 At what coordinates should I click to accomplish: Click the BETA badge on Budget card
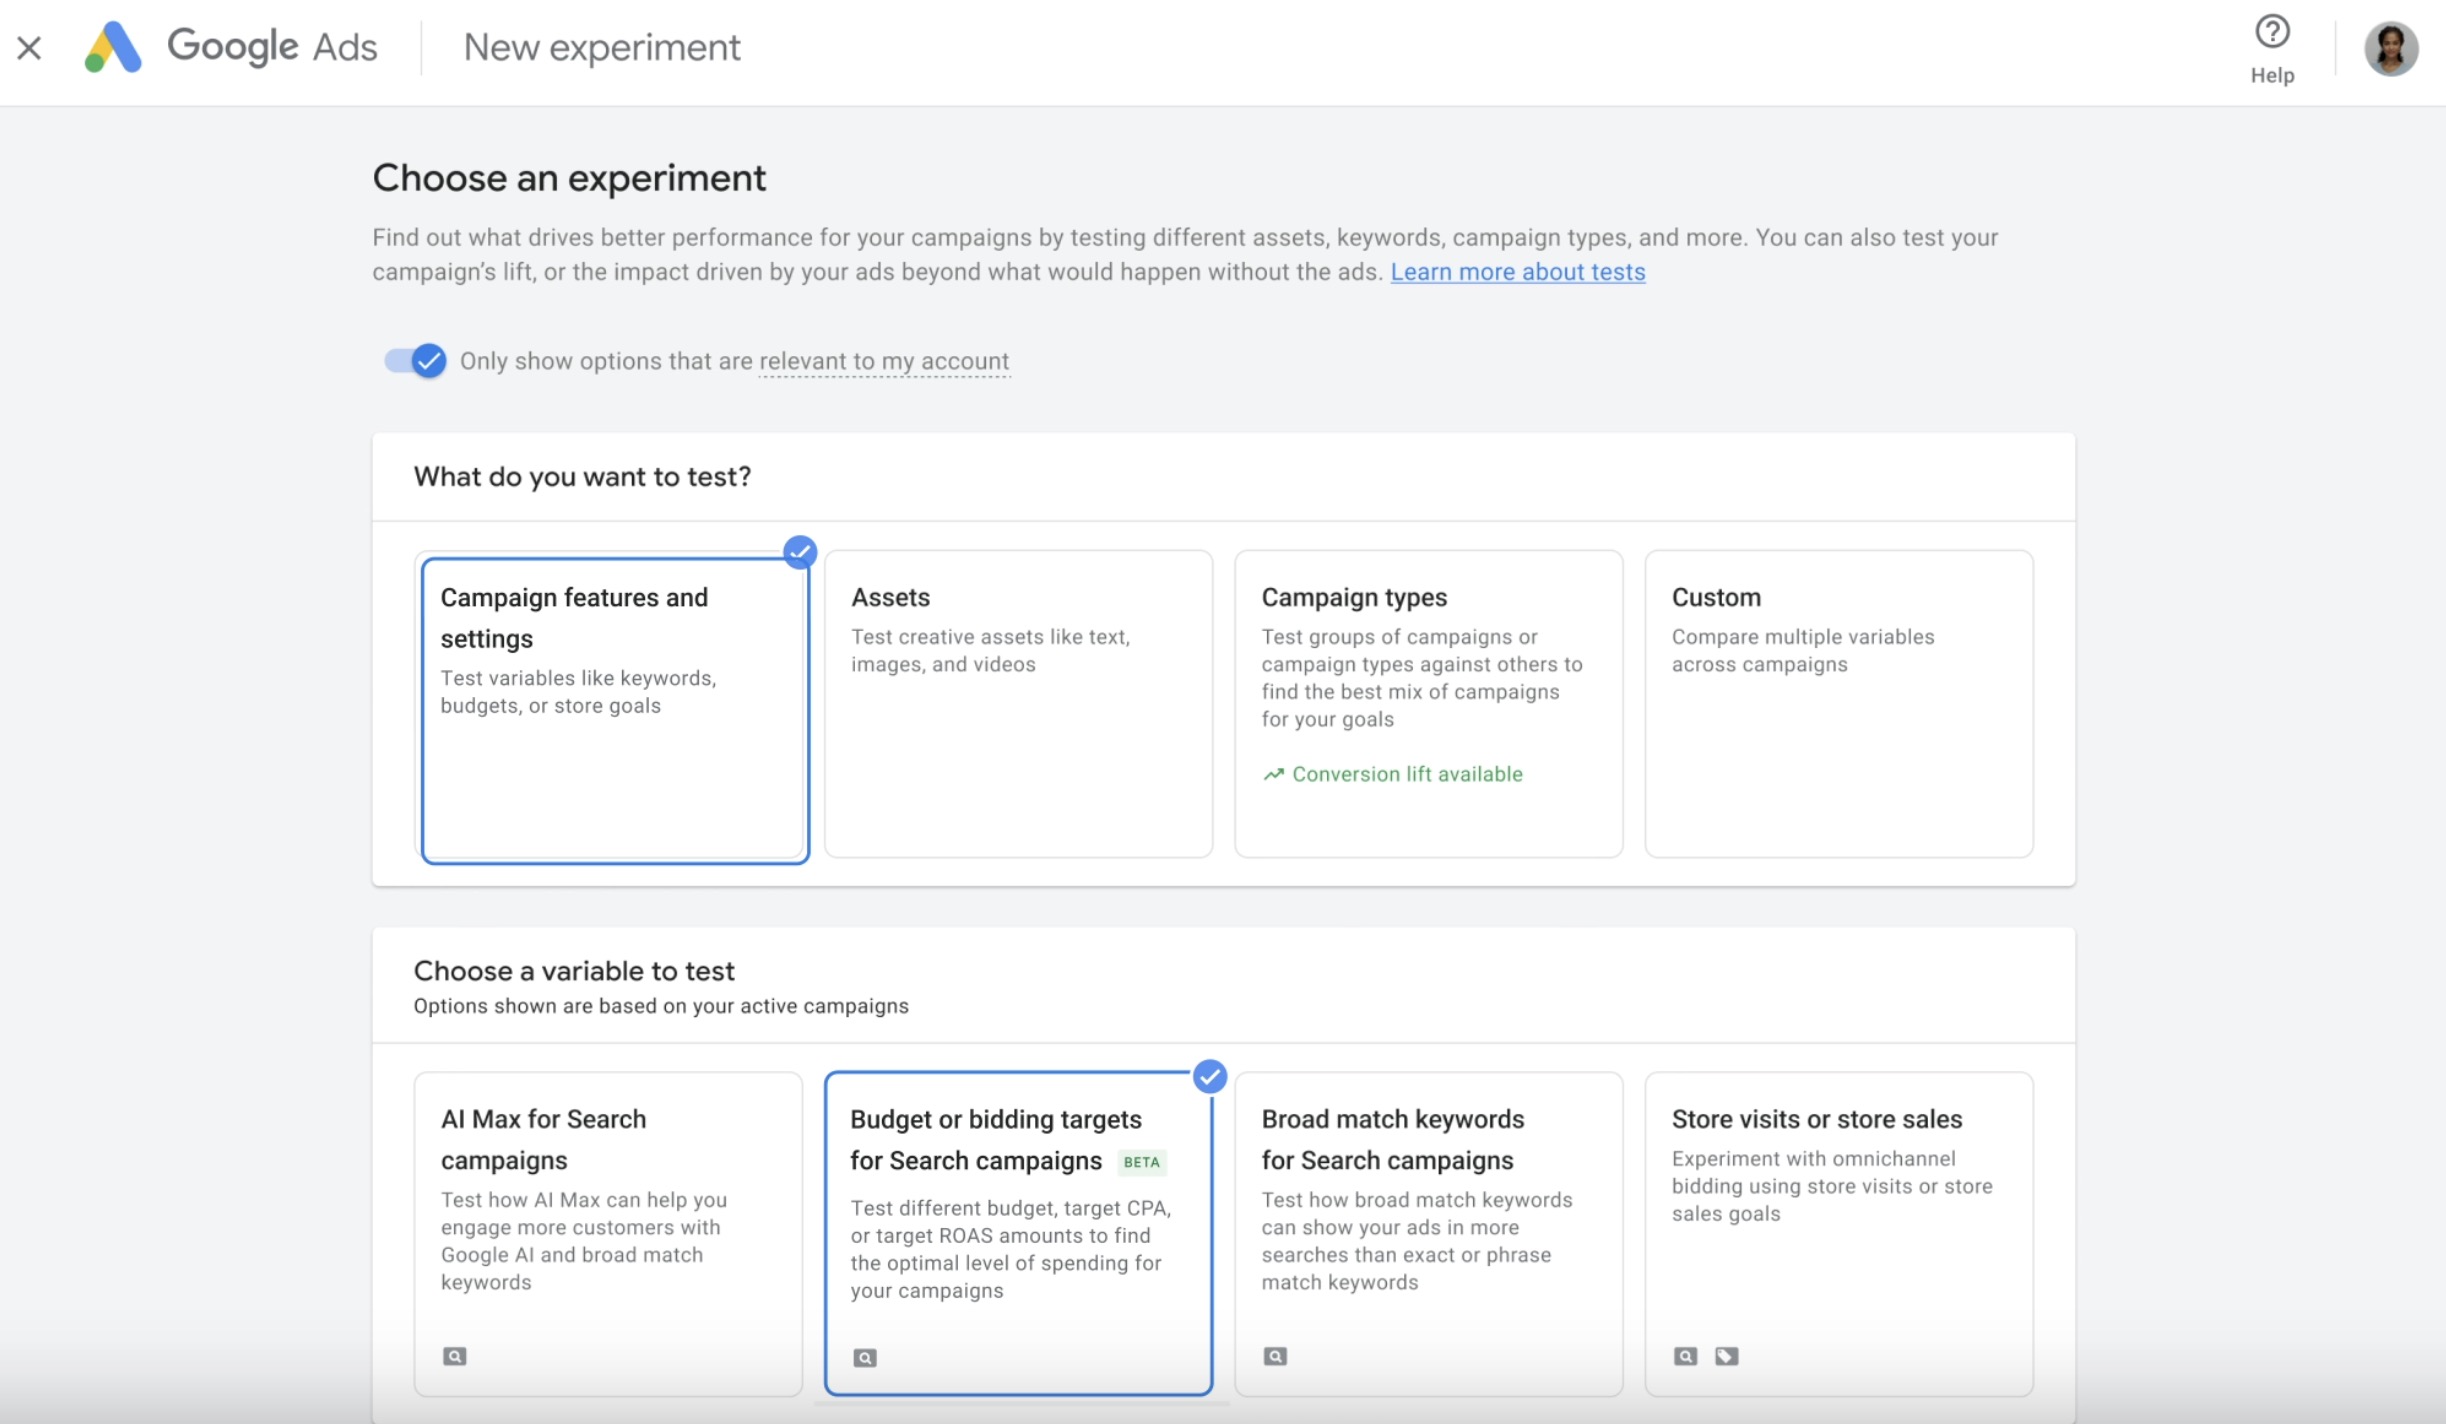pyautogui.click(x=1141, y=1162)
